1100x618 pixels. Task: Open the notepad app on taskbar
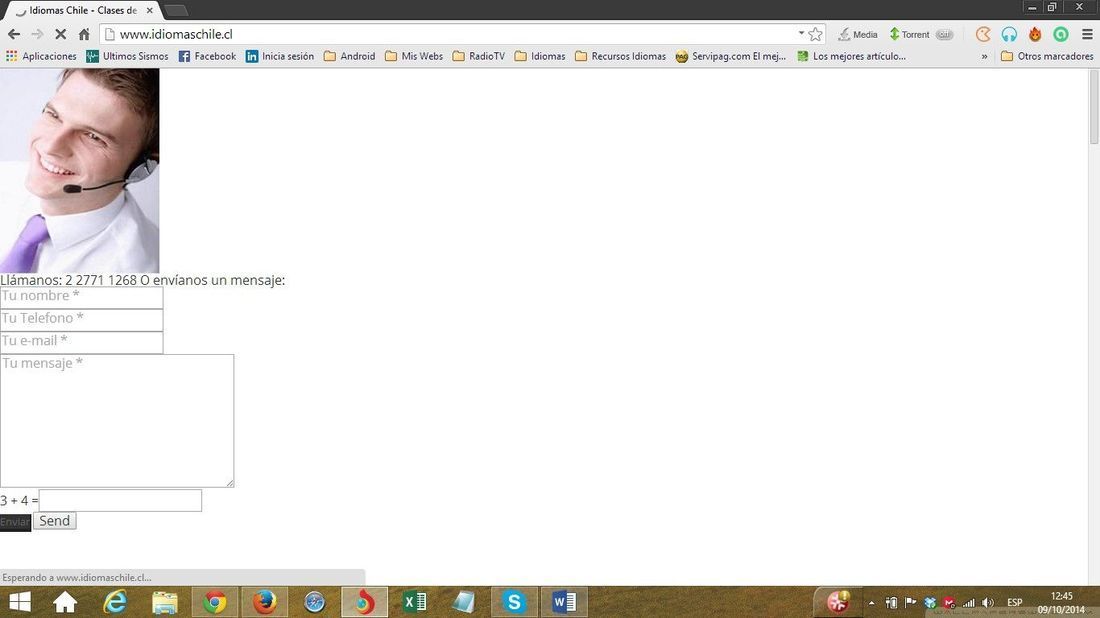(x=464, y=602)
